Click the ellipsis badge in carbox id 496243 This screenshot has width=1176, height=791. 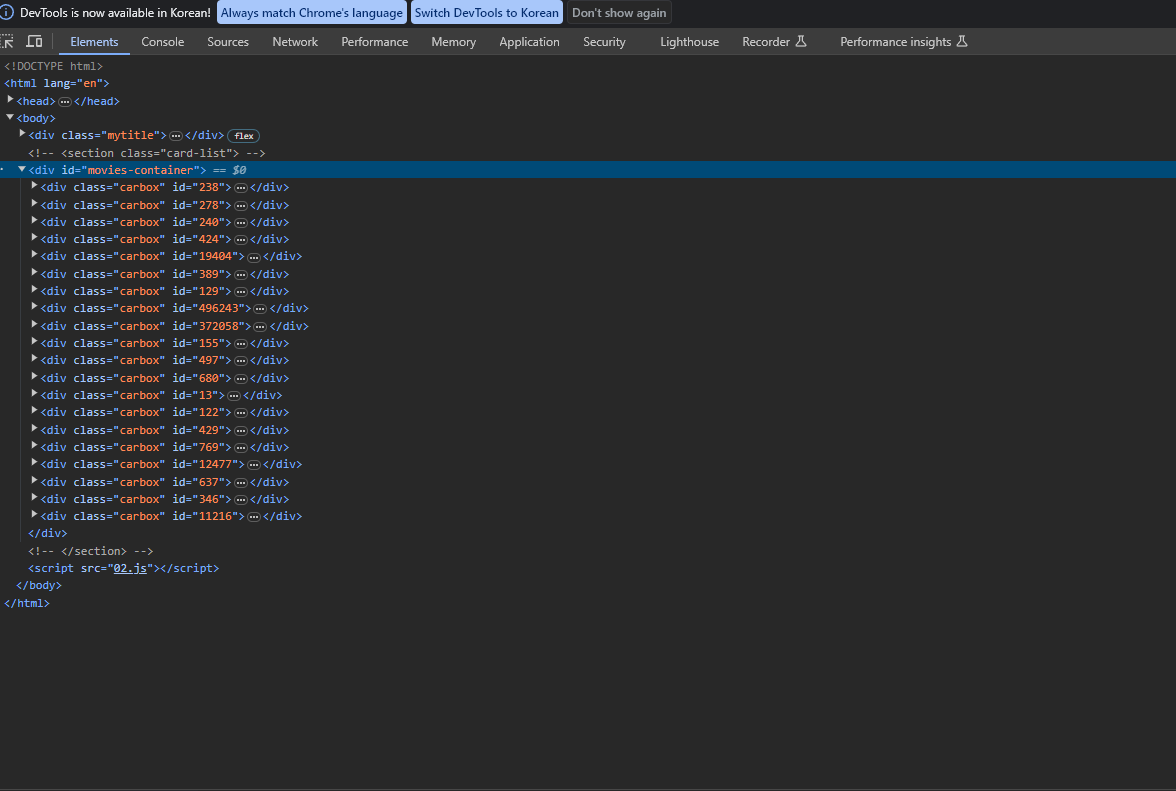coord(260,308)
